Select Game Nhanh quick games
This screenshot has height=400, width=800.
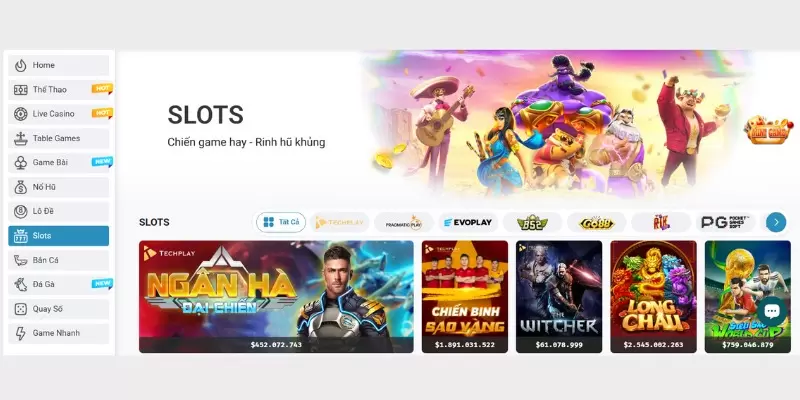(59, 333)
